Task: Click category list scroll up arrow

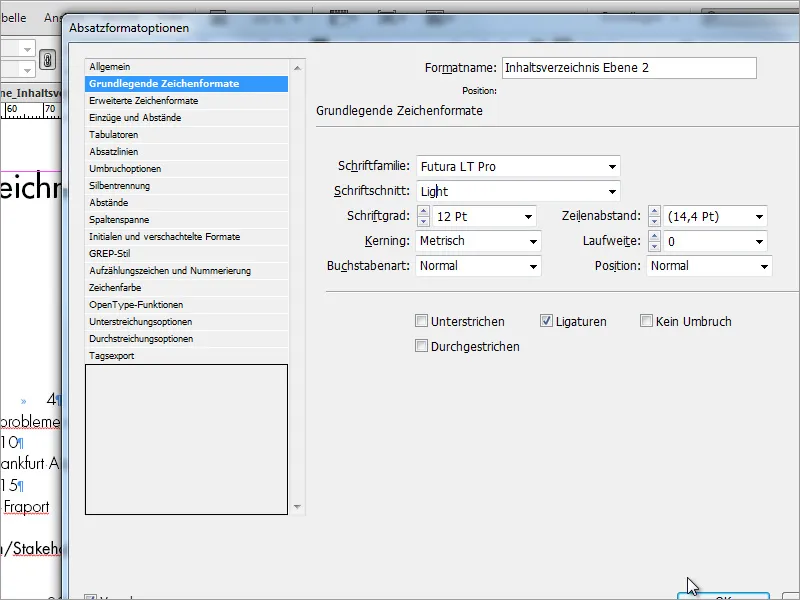Action: (x=297, y=68)
